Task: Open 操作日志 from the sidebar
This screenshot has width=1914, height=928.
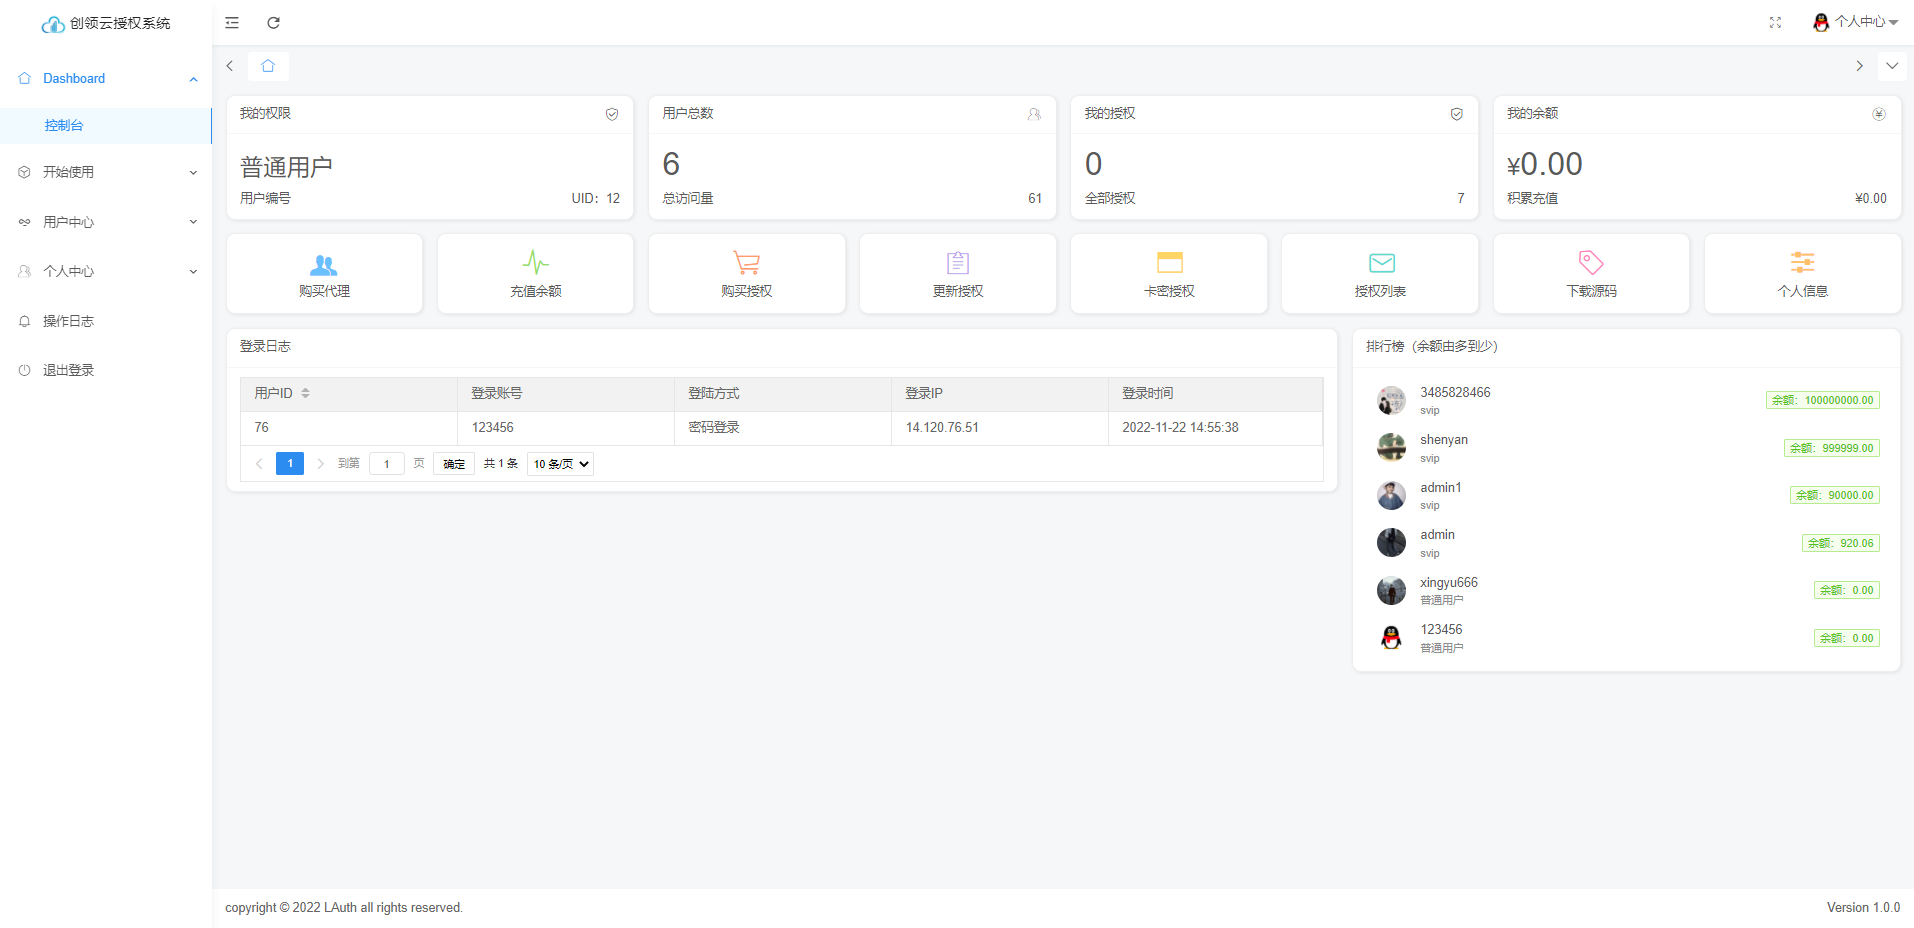Action: pyautogui.click(x=68, y=321)
